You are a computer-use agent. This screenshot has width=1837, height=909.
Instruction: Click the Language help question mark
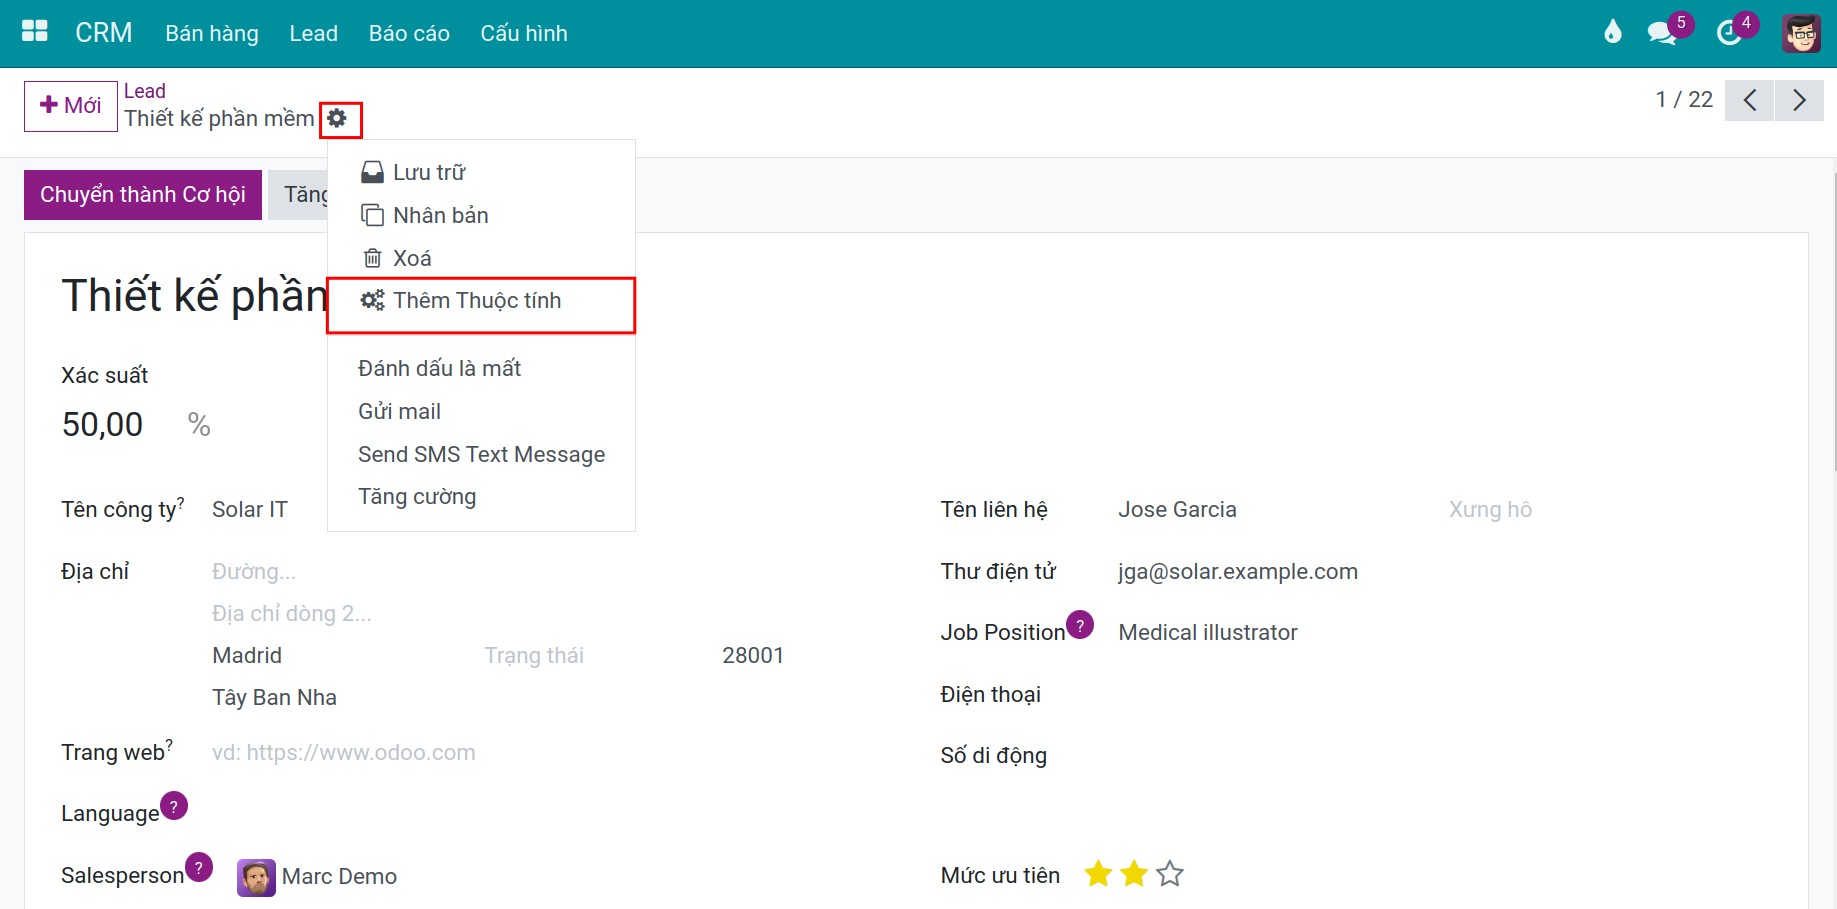coord(174,806)
